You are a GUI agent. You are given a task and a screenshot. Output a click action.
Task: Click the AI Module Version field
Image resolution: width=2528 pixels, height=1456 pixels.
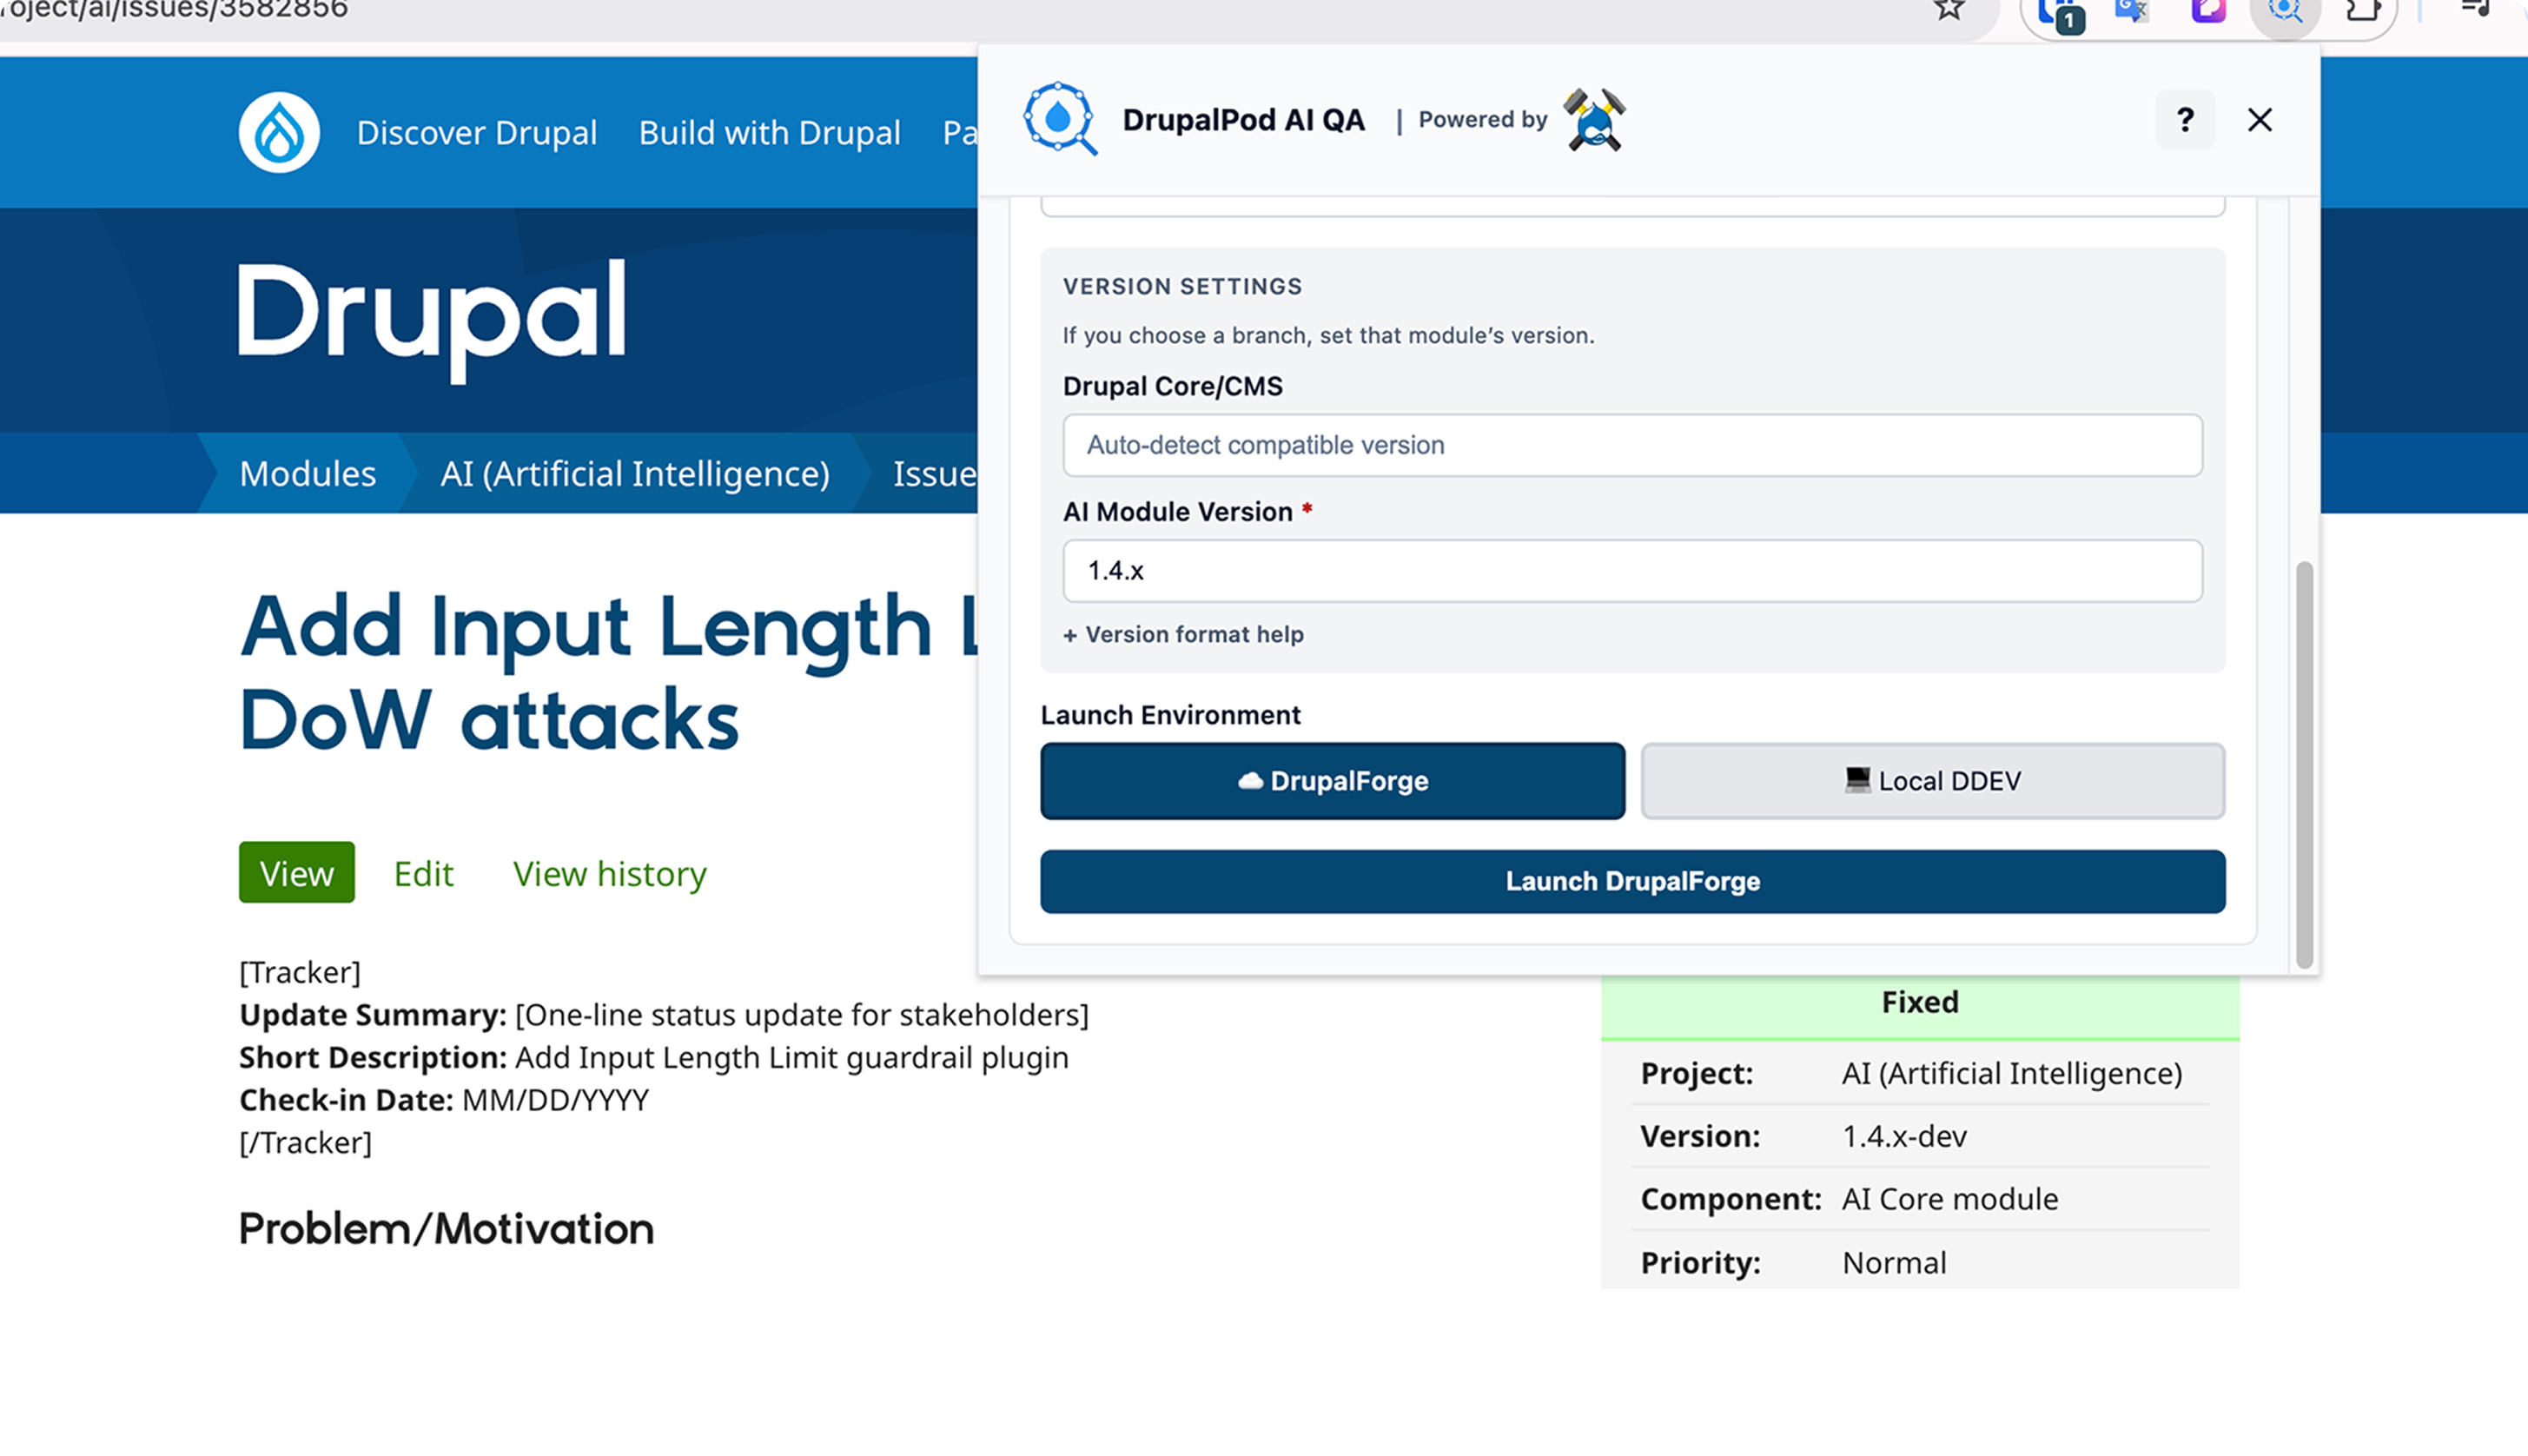click(1632, 571)
